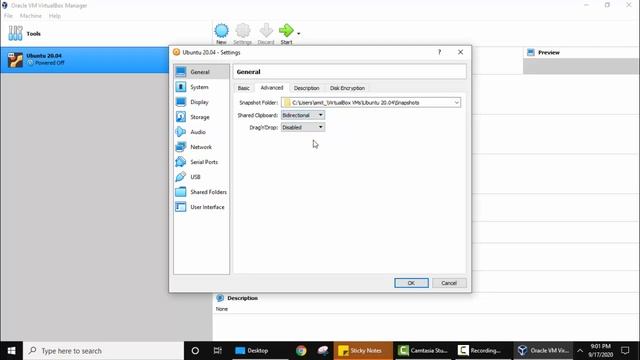This screenshot has width=640, height=360.
Task: Close the Settings dialog
Action: pos(460,52)
